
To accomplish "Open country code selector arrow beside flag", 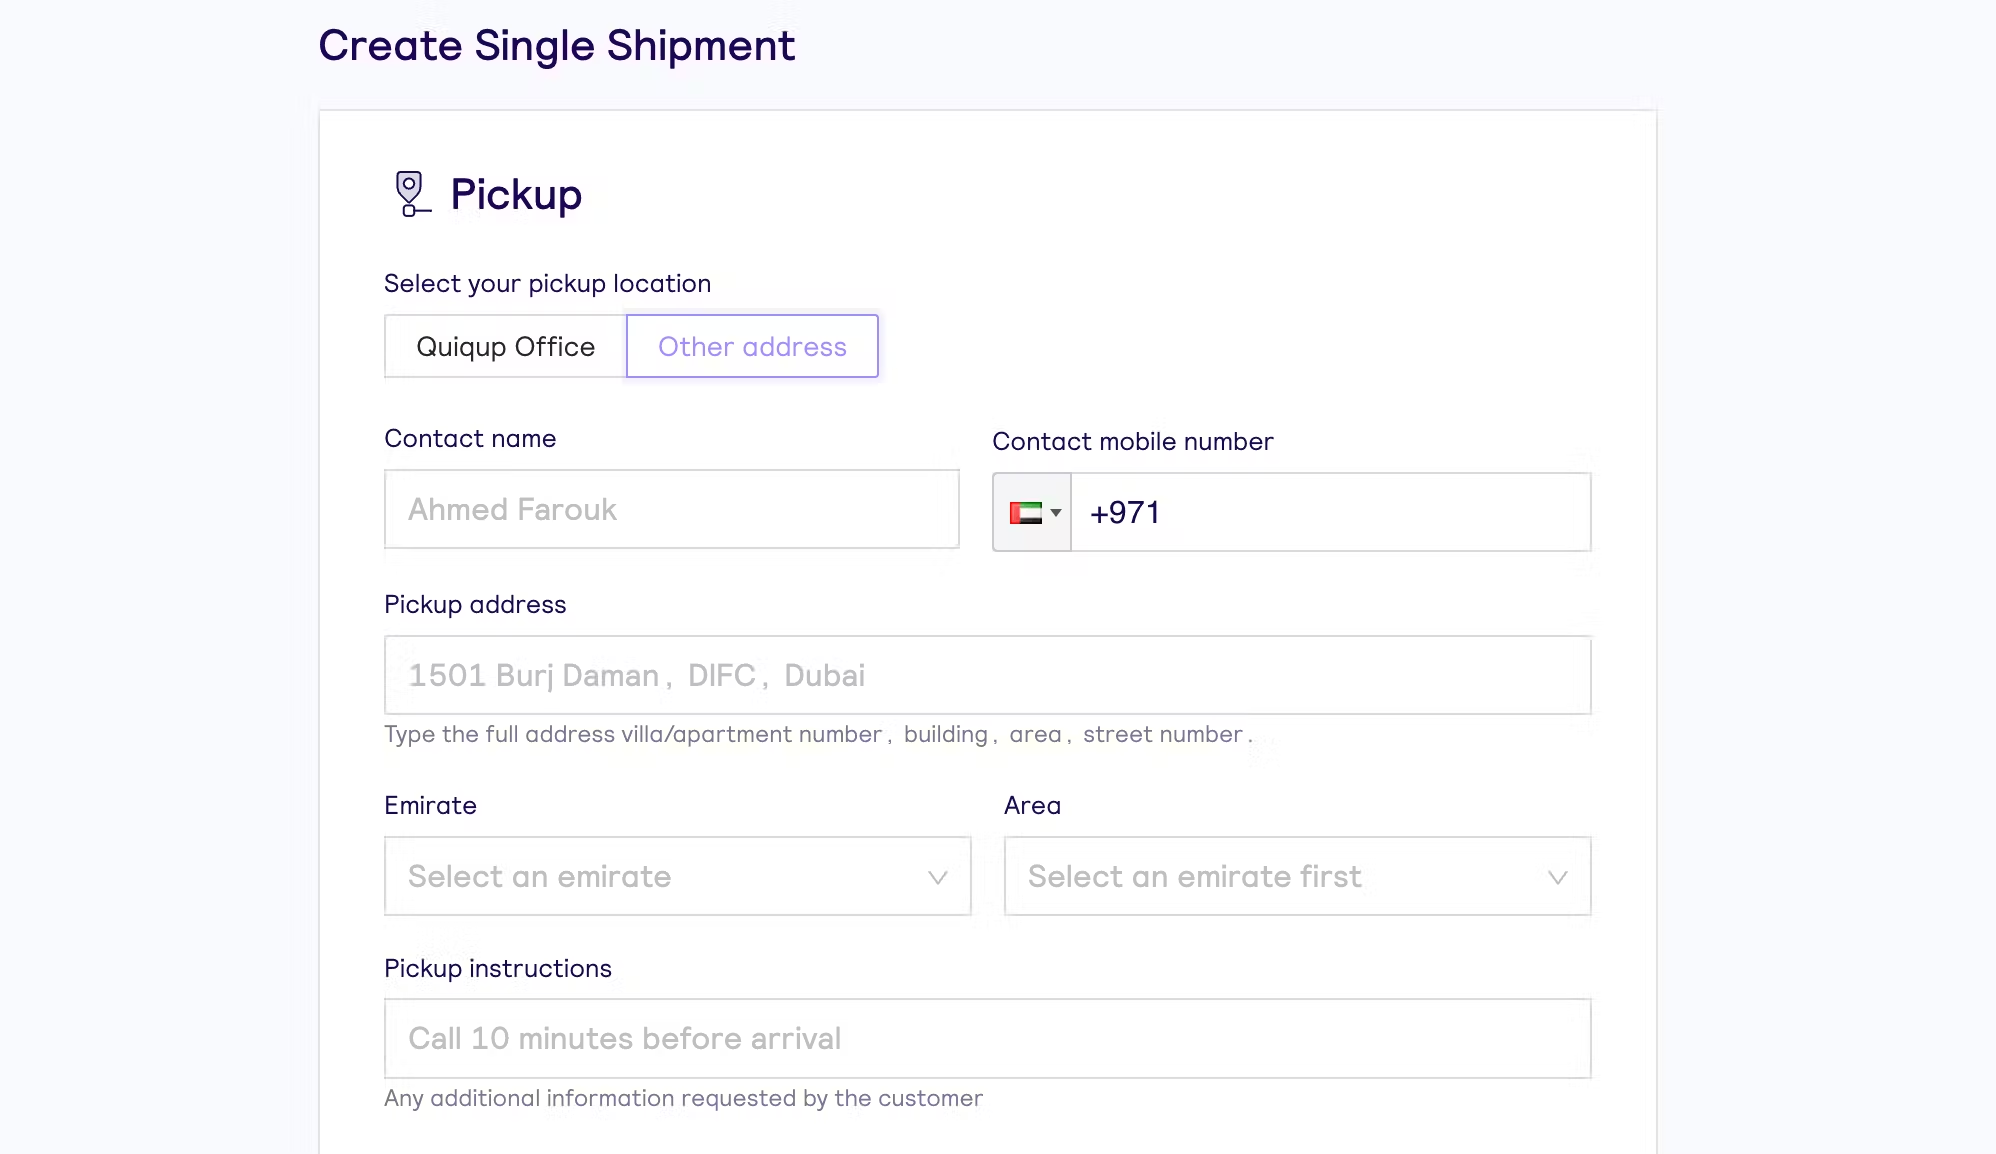I will coord(1056,513).
